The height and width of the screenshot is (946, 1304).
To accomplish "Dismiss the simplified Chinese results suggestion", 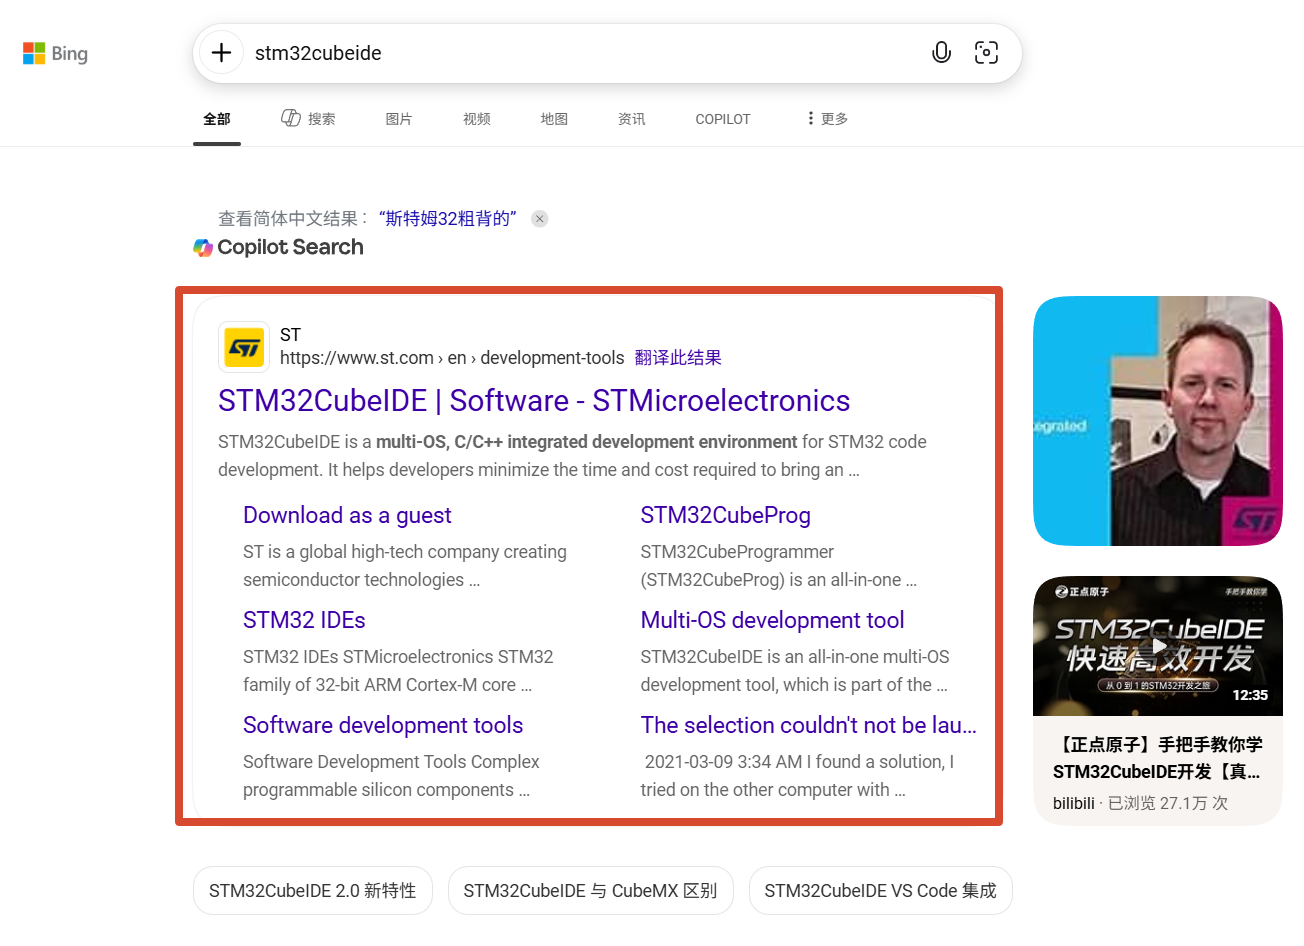I will tap(540, 219).
